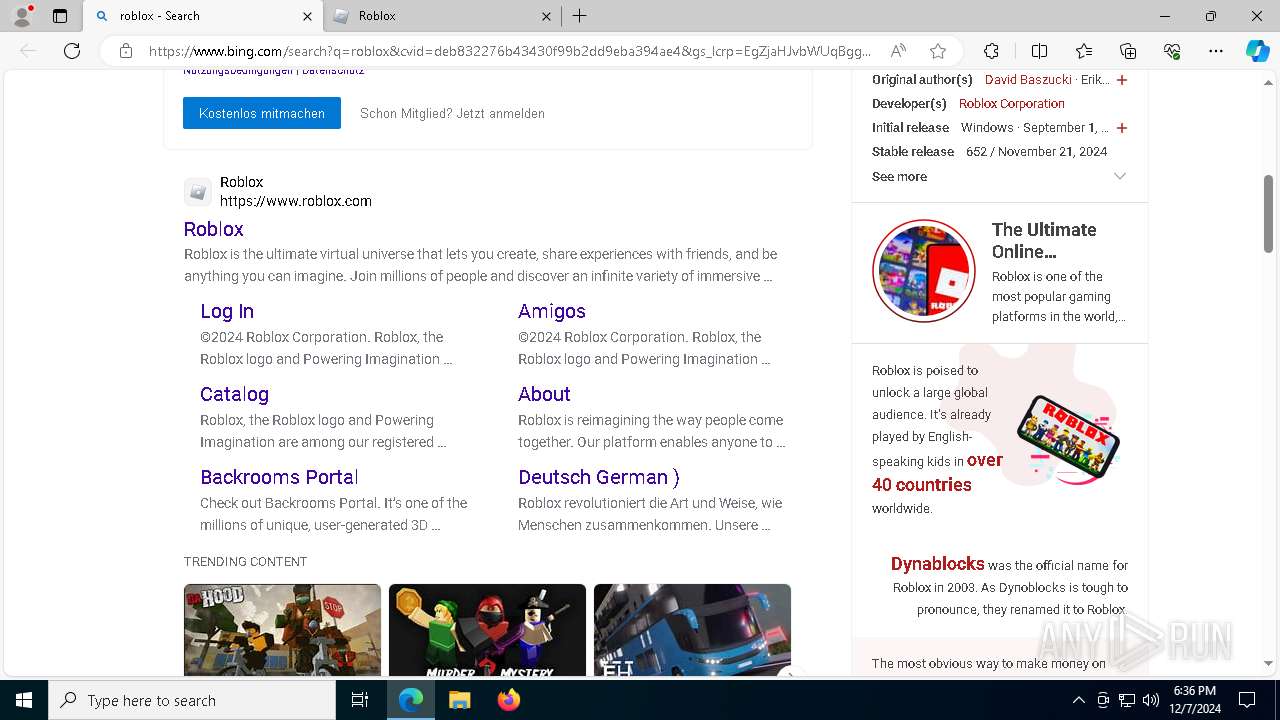Click the over 40 countries text
This screenshot has width=1280, height=720.
coord(937,472)
